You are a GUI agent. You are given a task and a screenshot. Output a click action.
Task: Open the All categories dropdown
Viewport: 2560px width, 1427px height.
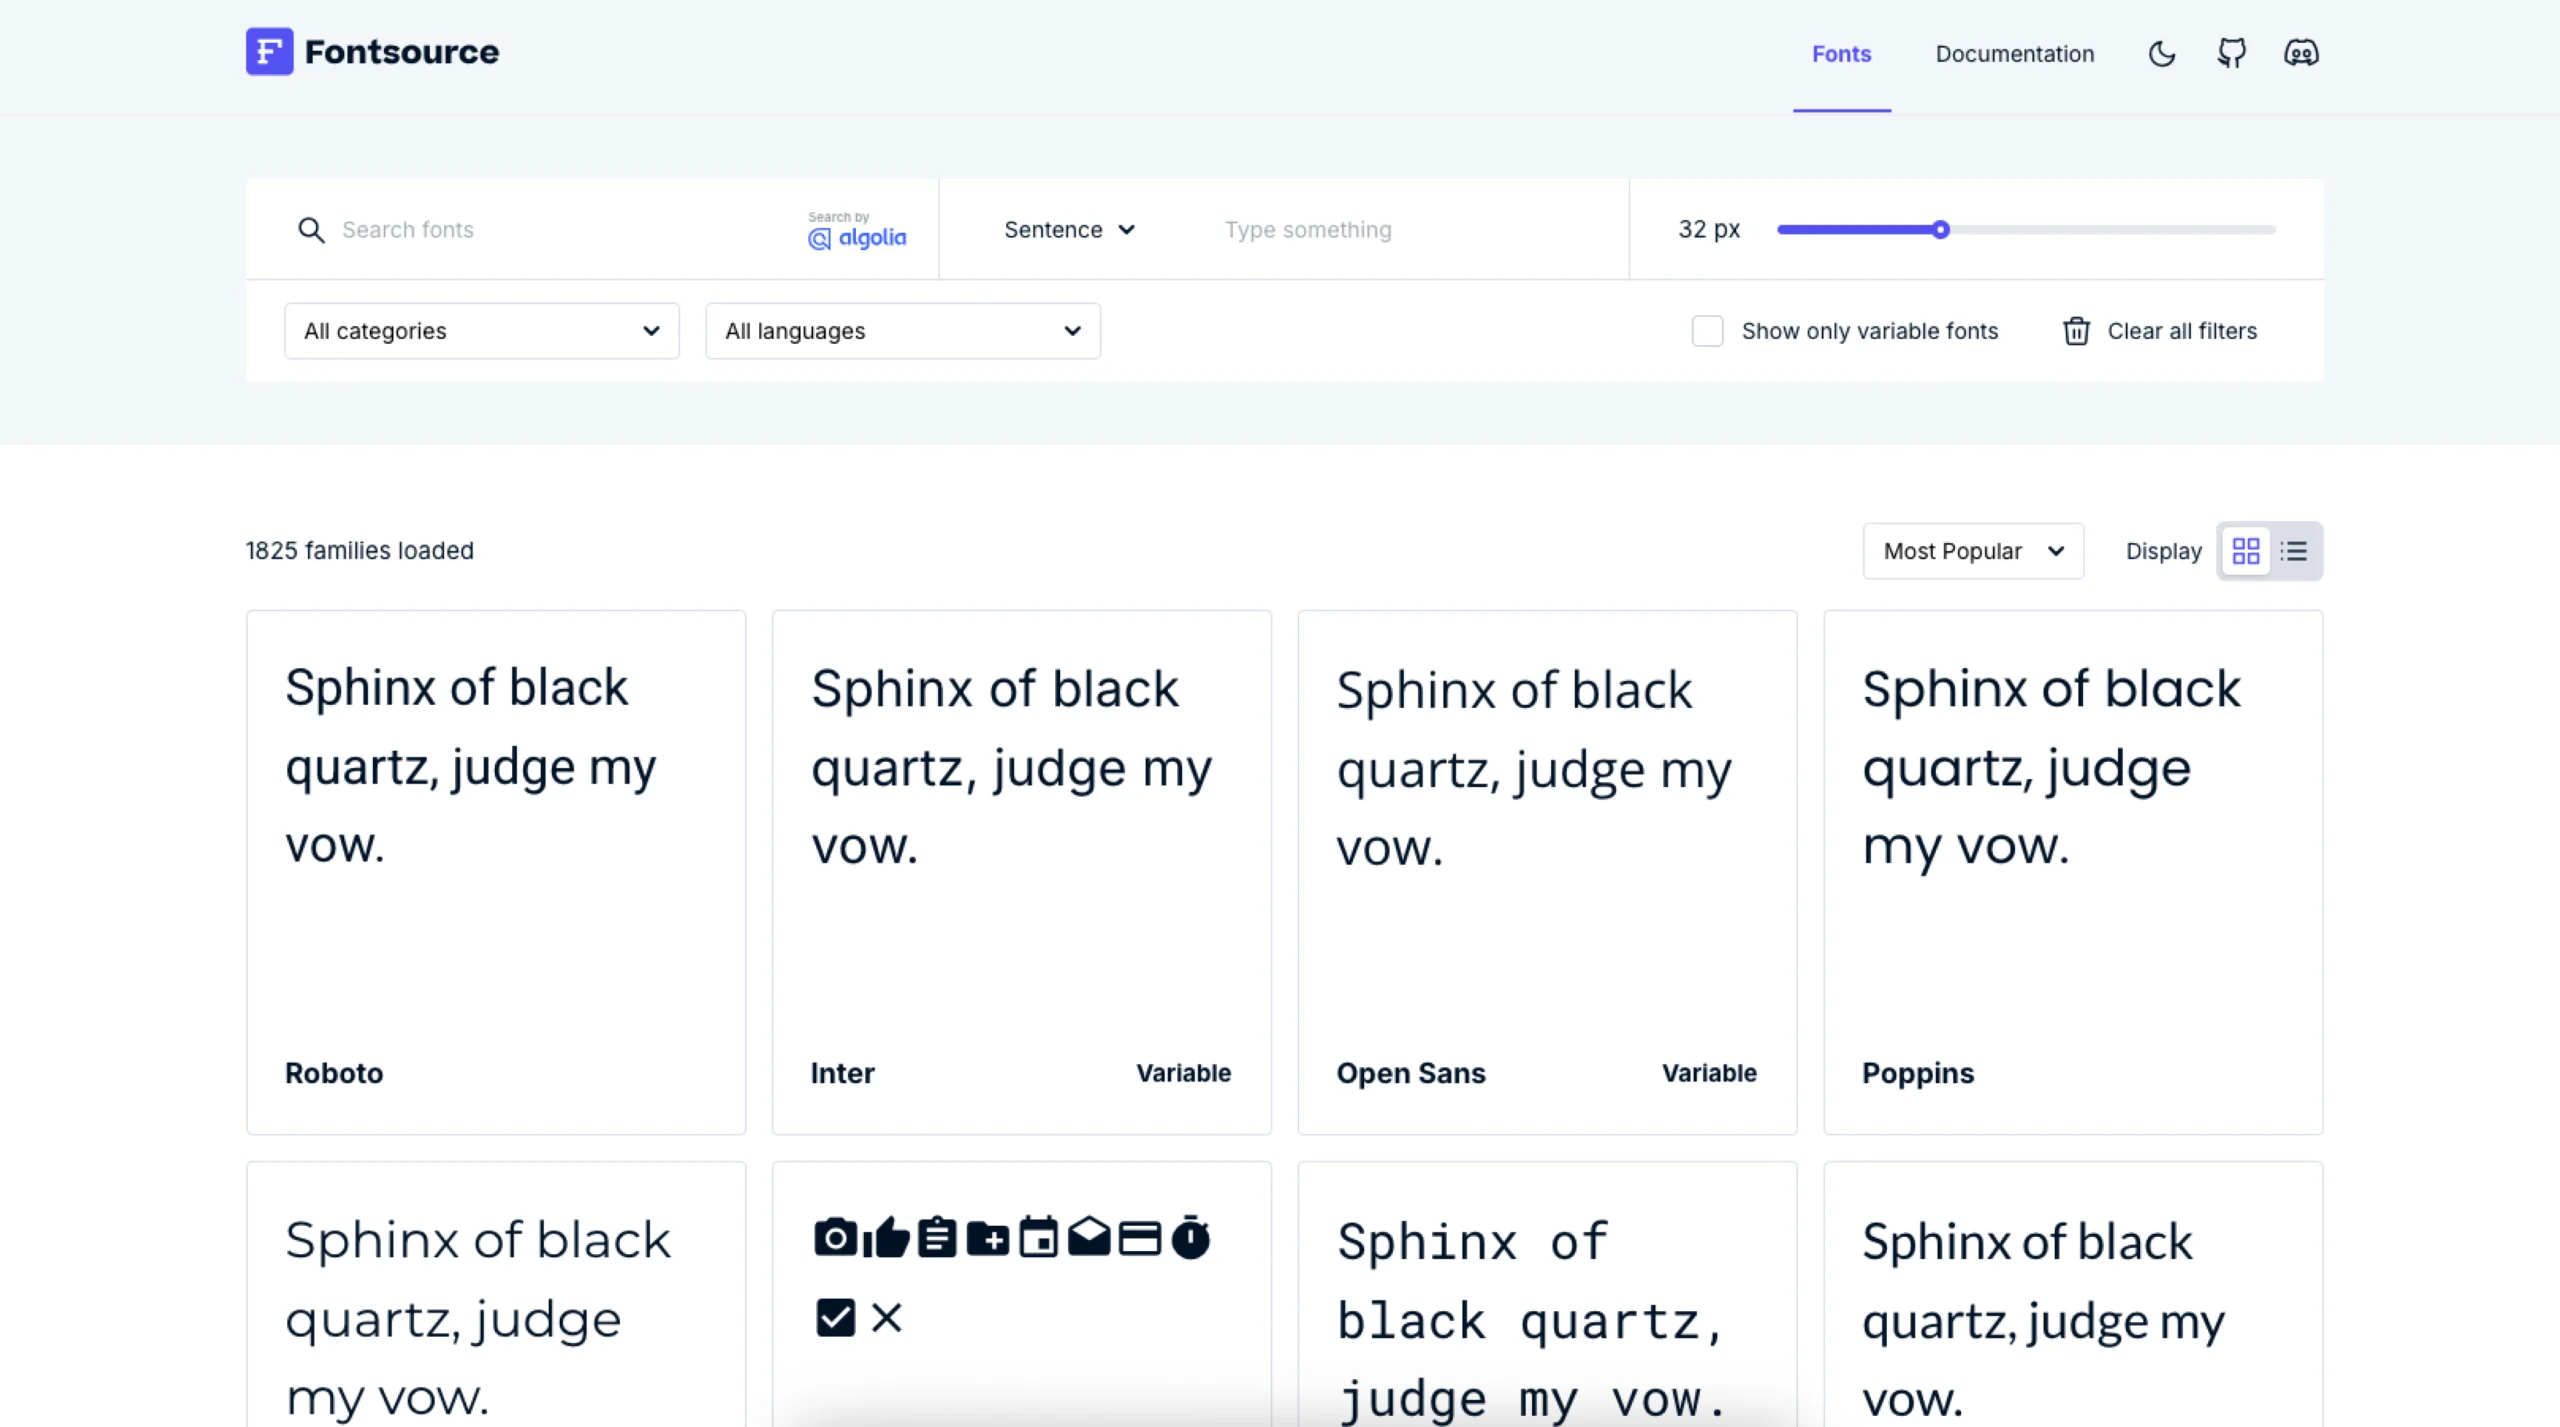[x=482, y=331]
